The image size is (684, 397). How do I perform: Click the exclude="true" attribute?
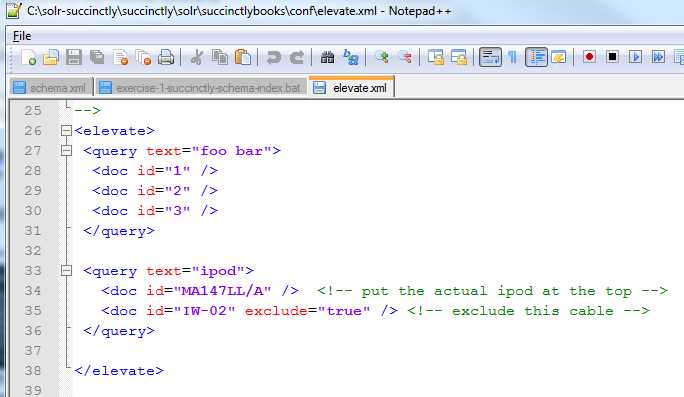click(308, 311)
